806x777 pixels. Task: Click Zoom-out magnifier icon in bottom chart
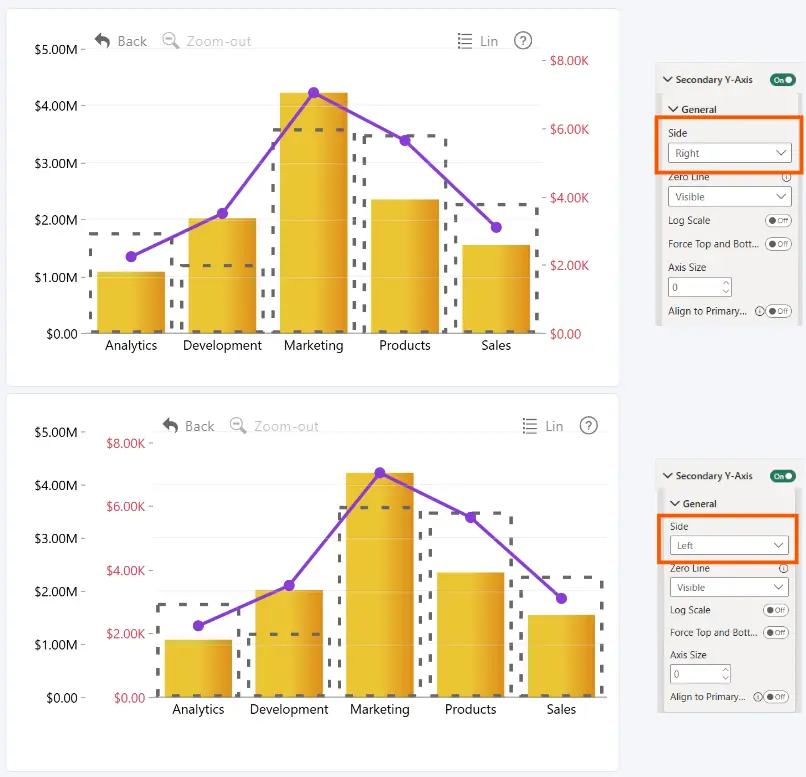point(238,426)
